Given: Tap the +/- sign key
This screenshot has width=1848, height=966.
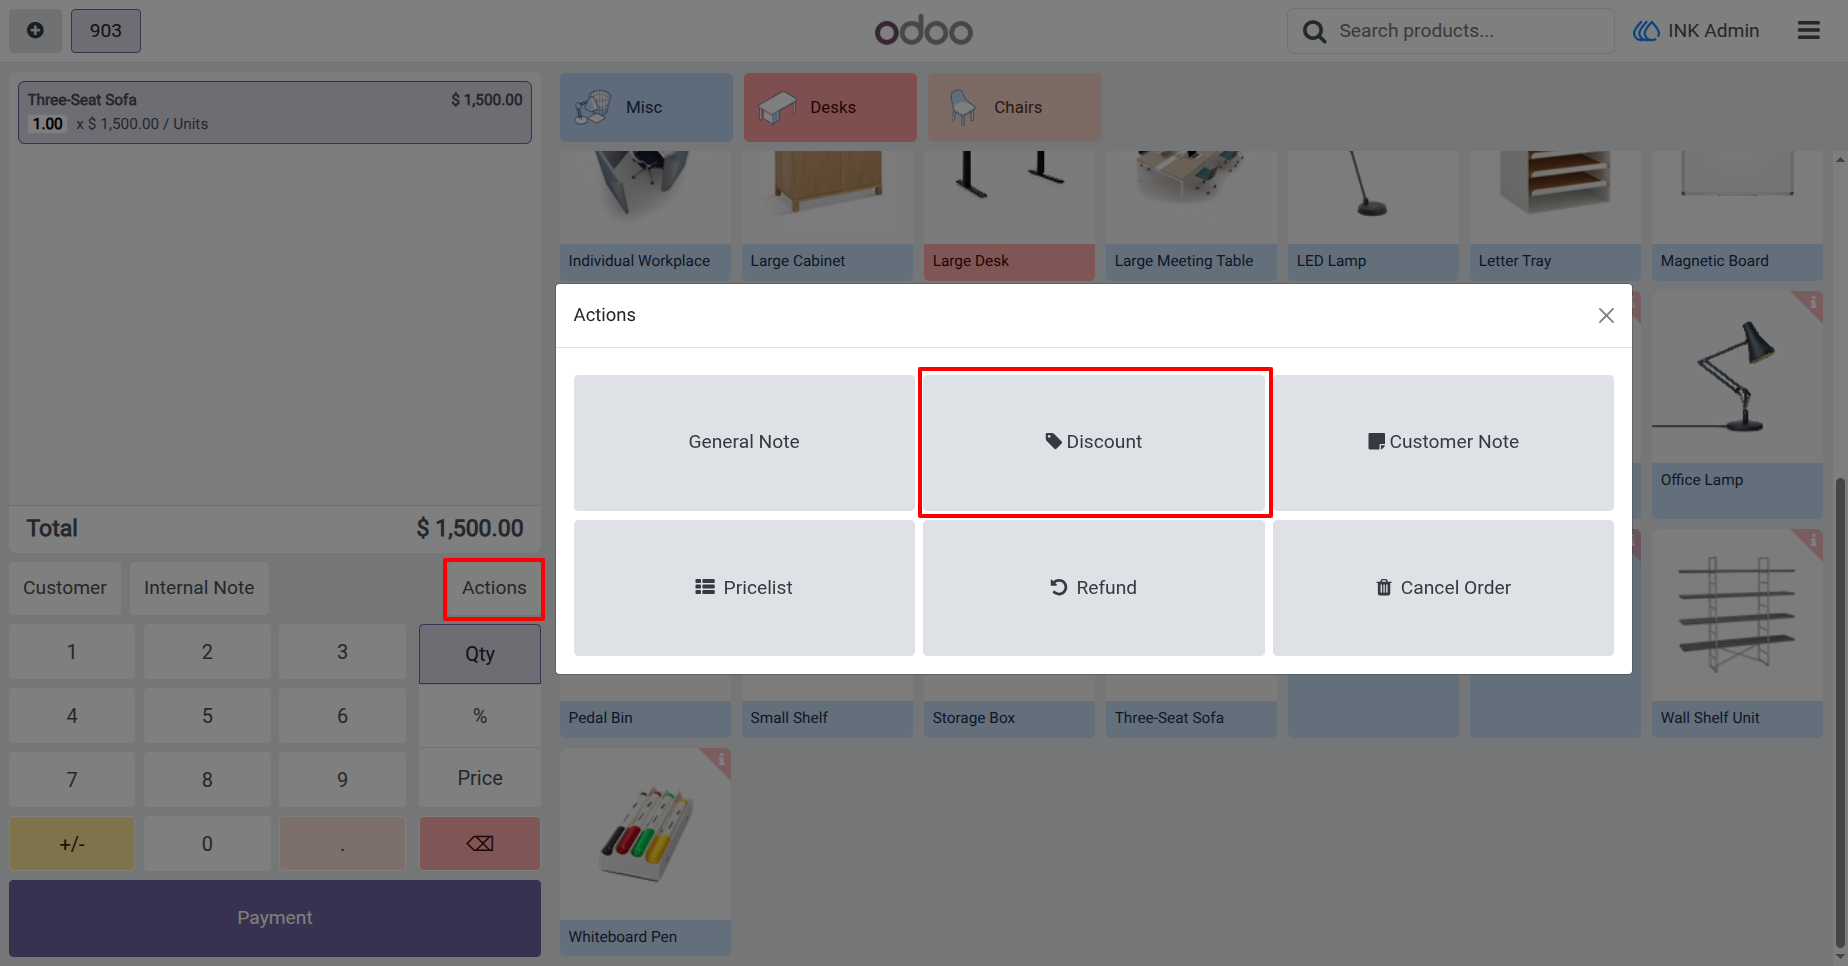Looking at the screenshot, I should tap(72, 844).
